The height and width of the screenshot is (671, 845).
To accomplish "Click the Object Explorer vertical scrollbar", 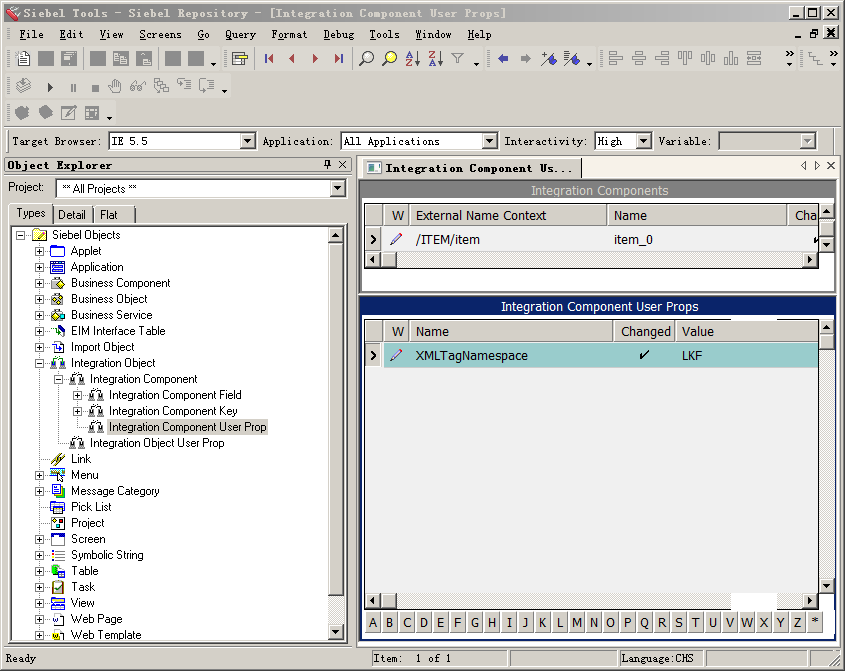I will 336,433.
